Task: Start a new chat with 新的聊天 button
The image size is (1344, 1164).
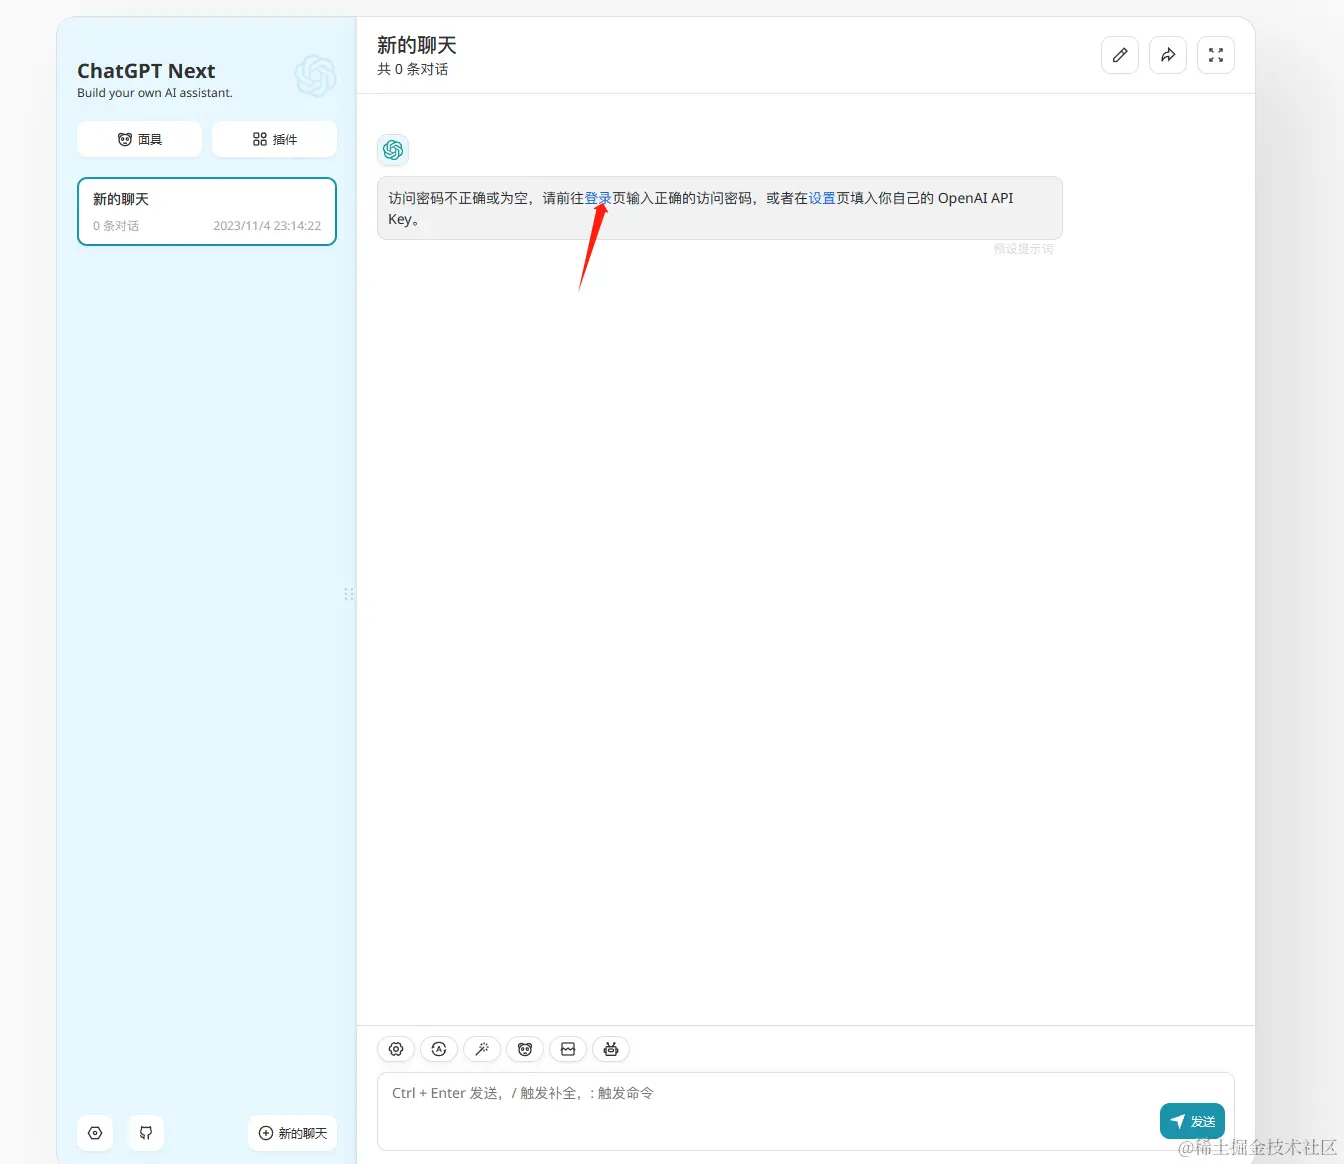Action: point(292,1133)
